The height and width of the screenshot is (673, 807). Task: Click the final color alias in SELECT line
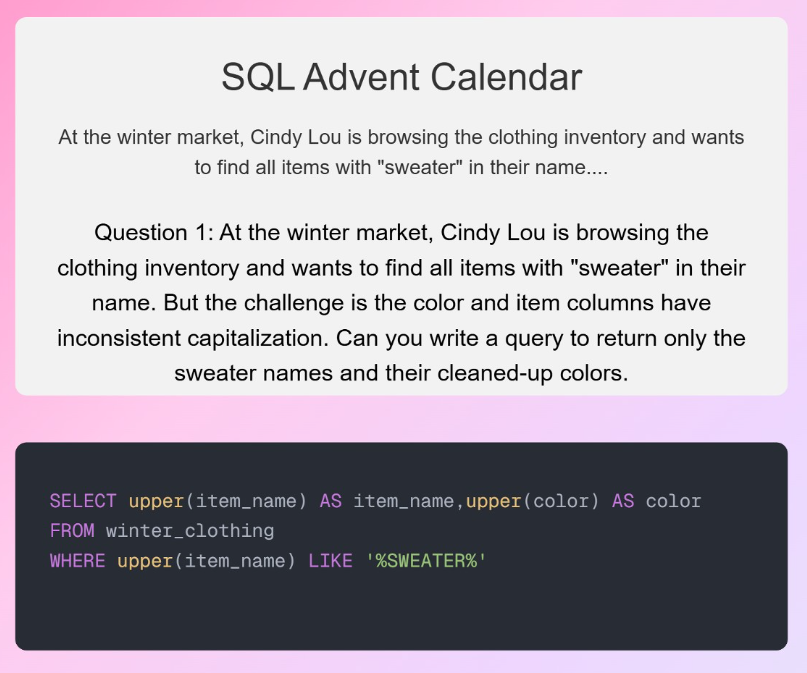click(673, 501)
